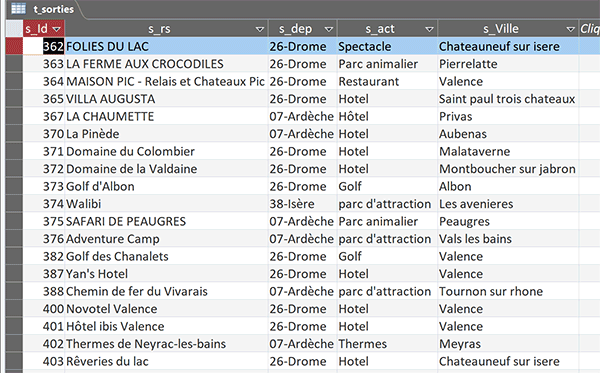Click the cell LA FERME AUX CROCODILES
Screen dimensions: 600x373
click(166, 64)
